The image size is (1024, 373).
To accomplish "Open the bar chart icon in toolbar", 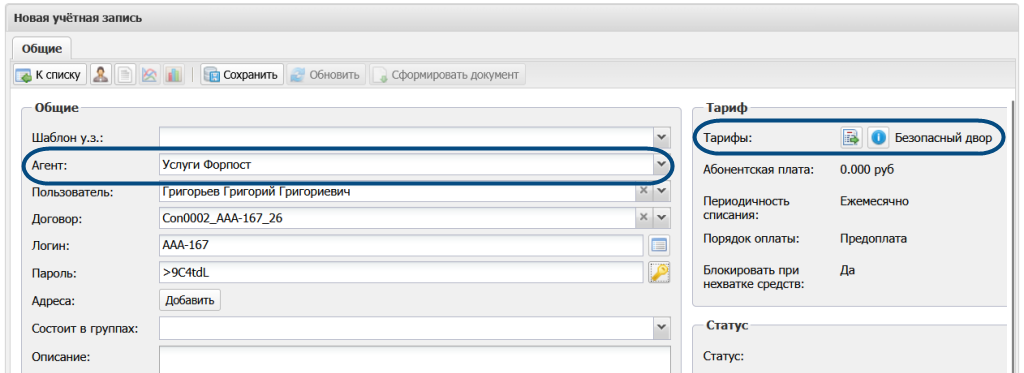I will [174, 74].
